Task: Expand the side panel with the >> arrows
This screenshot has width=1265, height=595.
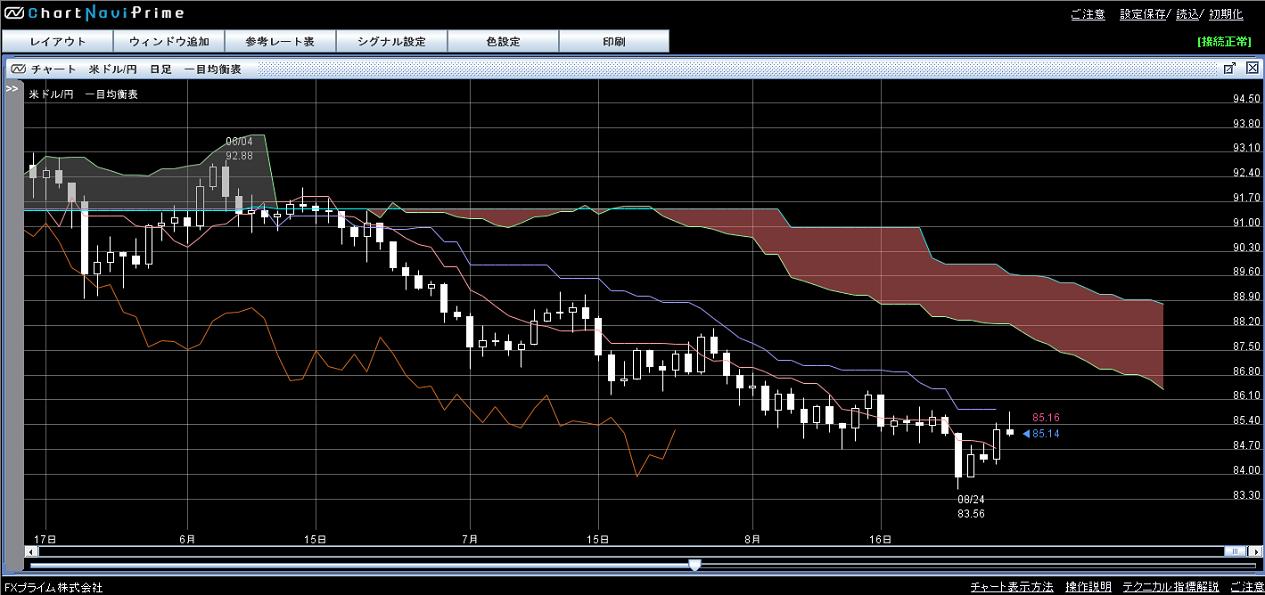Action: (12, 89)
